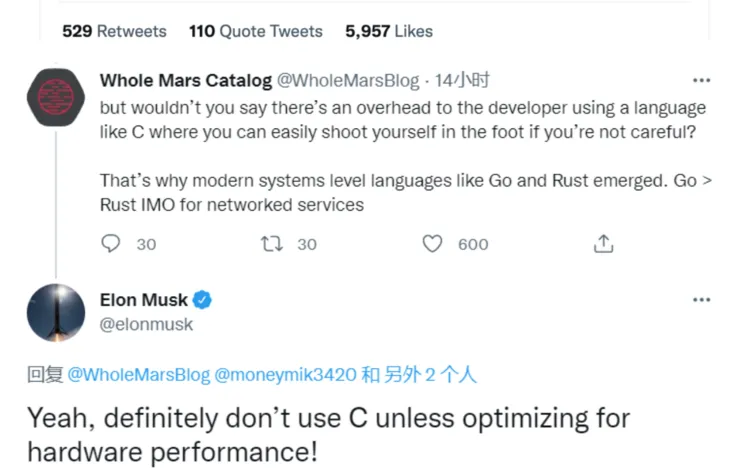Open the @elonmusk handle
This screenshot has height=471, width=732.
(146, 324)
